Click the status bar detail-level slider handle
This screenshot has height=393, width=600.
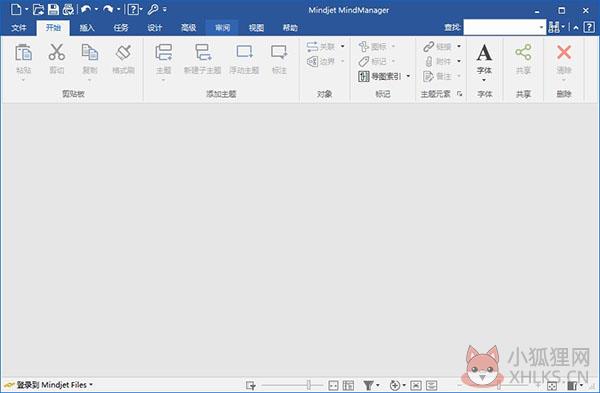[308, 385]
